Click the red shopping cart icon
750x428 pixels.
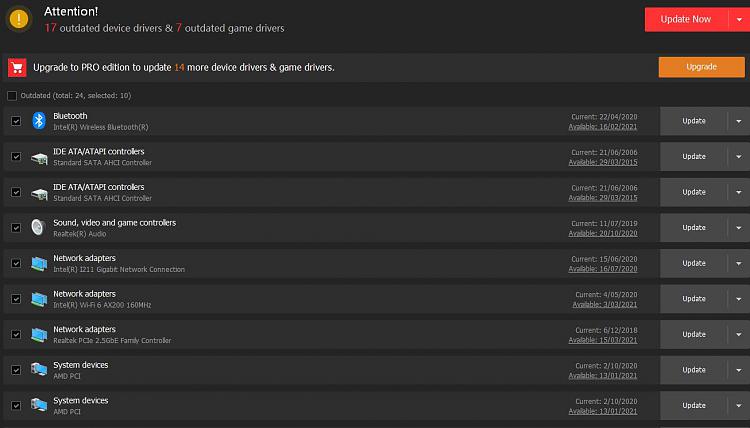pos(17,67)
